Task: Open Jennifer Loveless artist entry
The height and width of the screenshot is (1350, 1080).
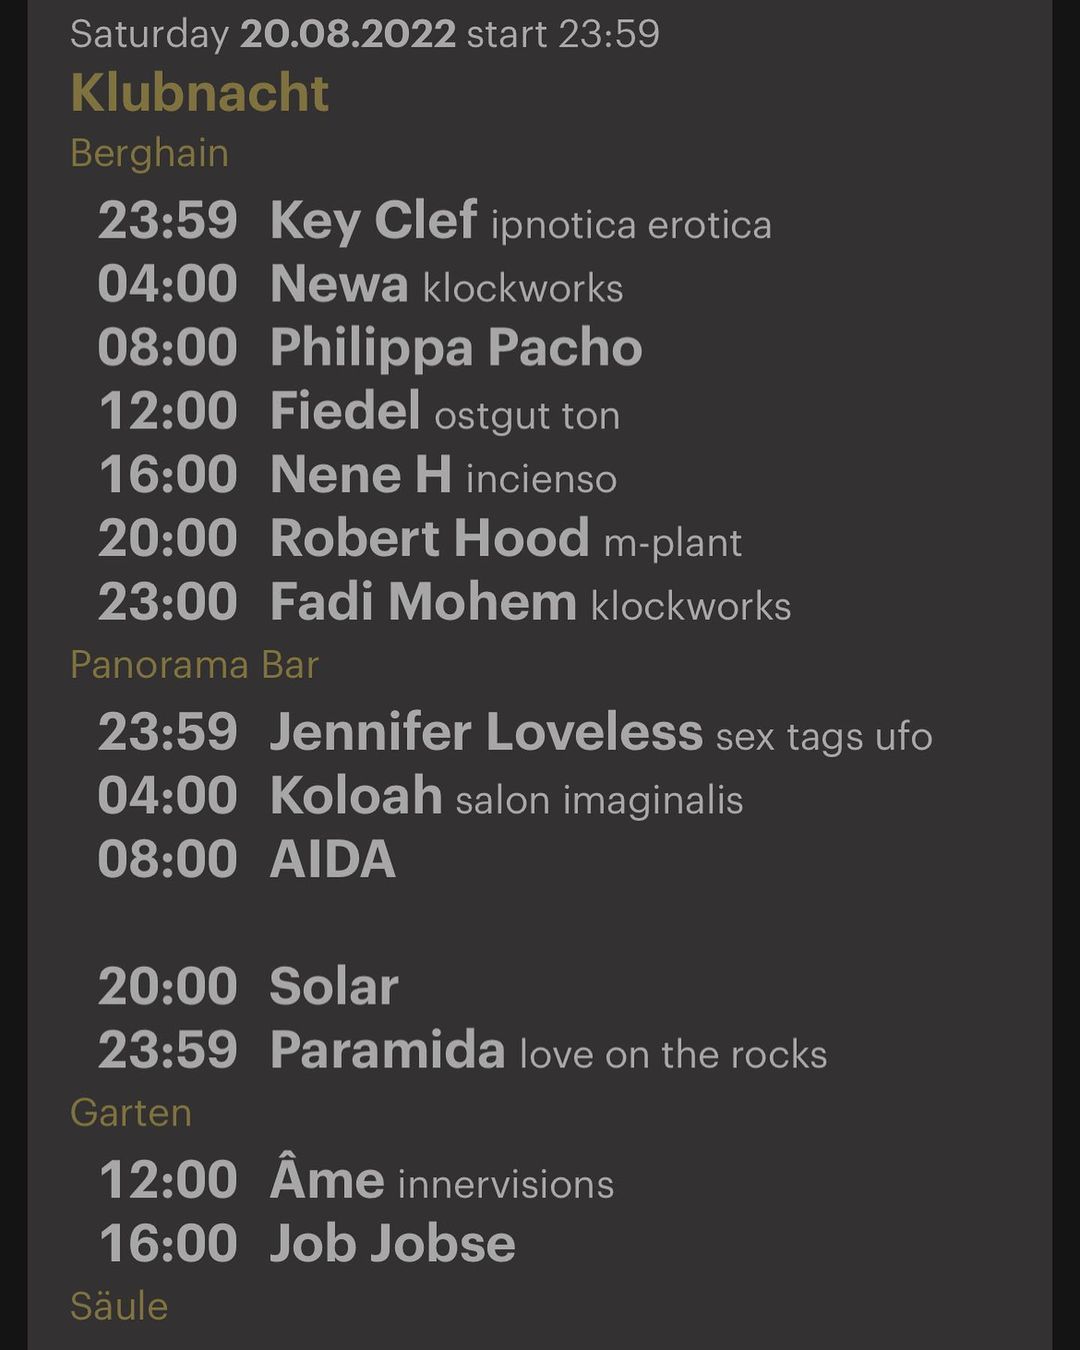Action: pos(486,732)
